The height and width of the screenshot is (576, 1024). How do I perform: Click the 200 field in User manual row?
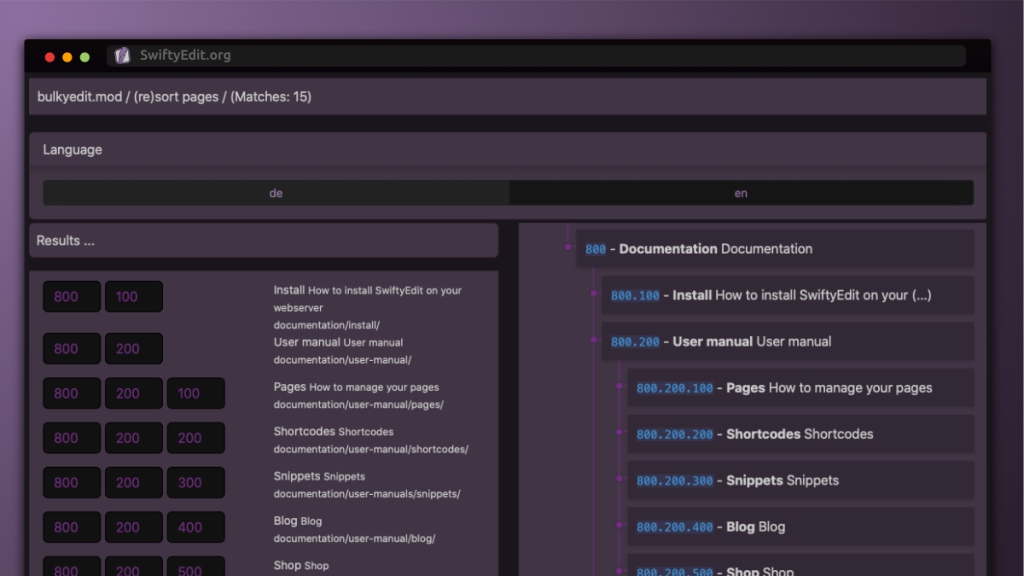pyautogui.click(x=134, y=349)
